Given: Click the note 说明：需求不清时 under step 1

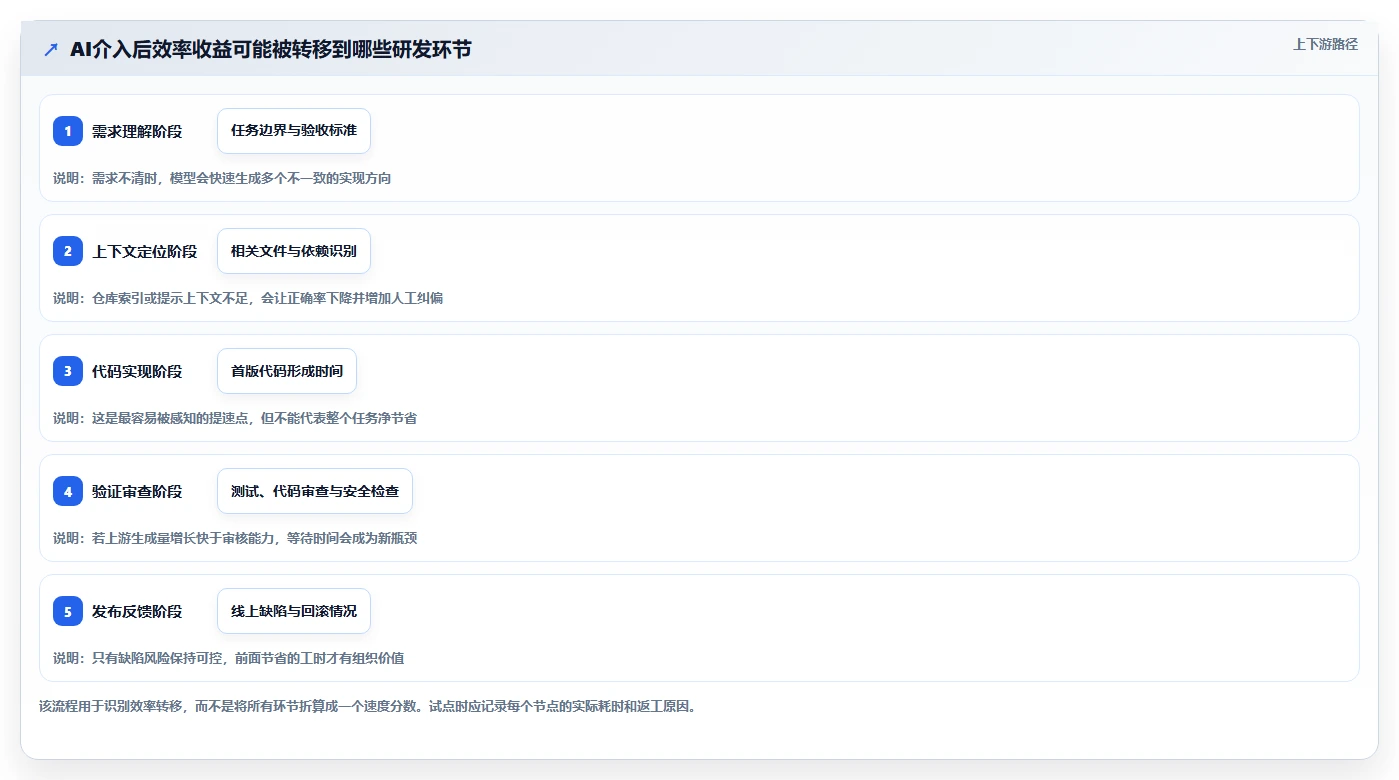Looking at the screenshot, I should pyautogui.click(x=222, y=178).
